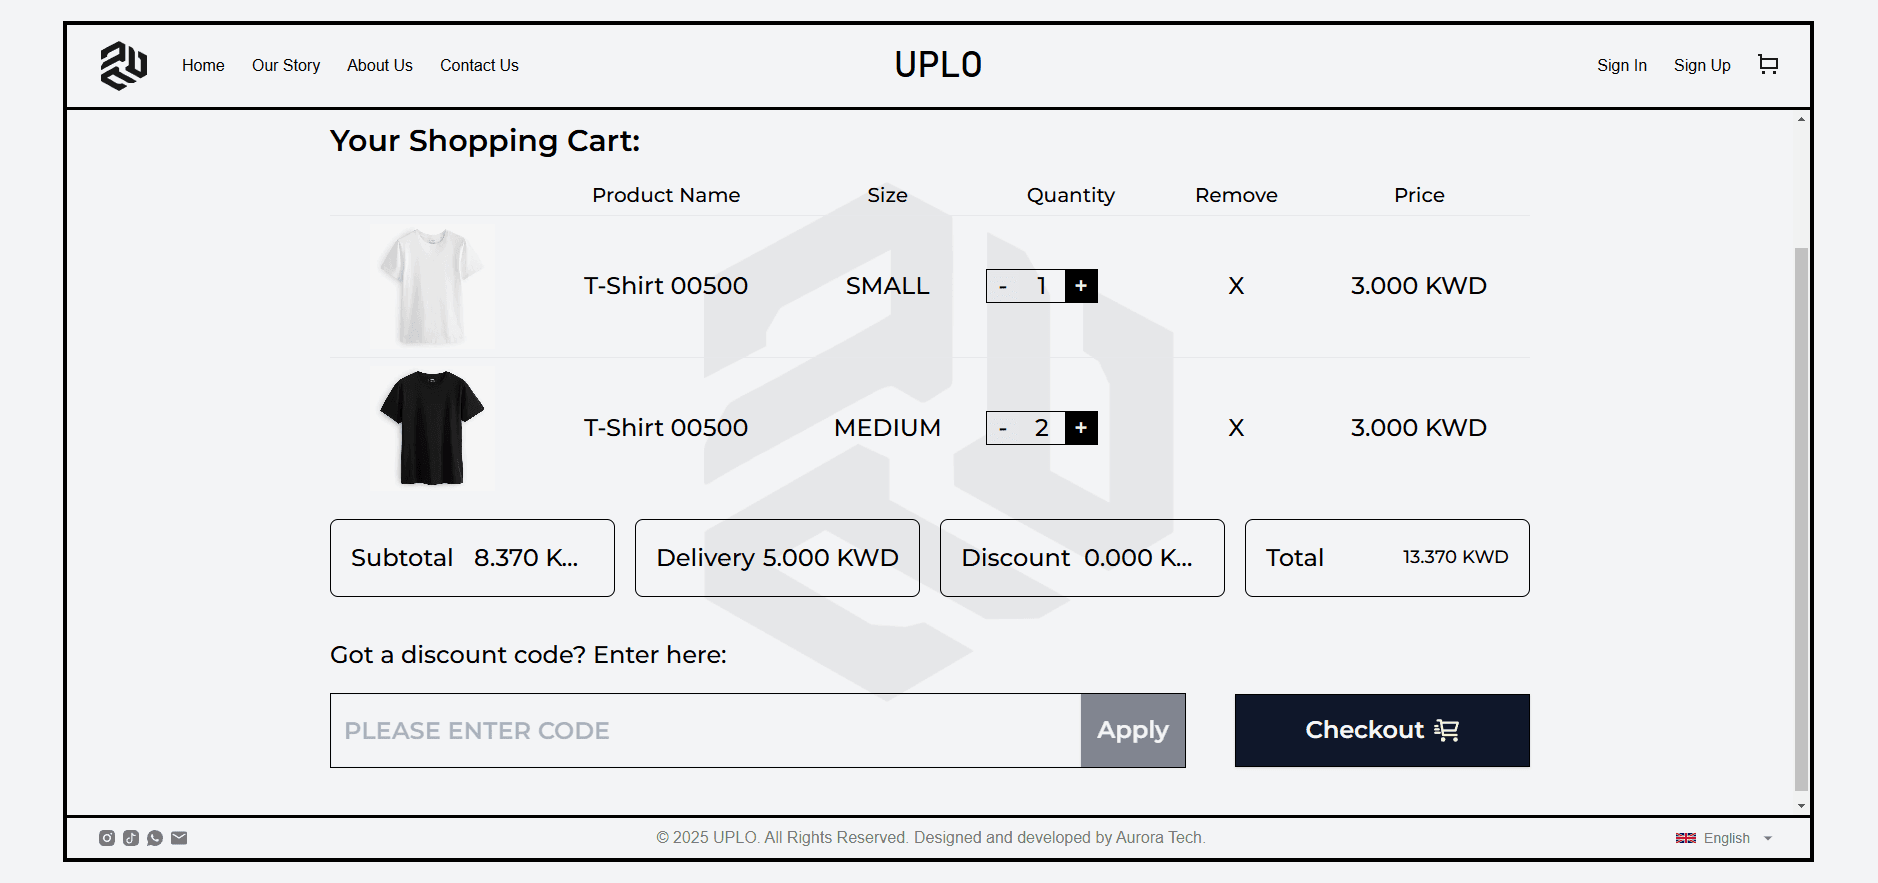This screenshot has height=883, width=1878.
Task: Increase quantity of the MEDIUM T-Shirt
Action: click(x=1081, y=428)
